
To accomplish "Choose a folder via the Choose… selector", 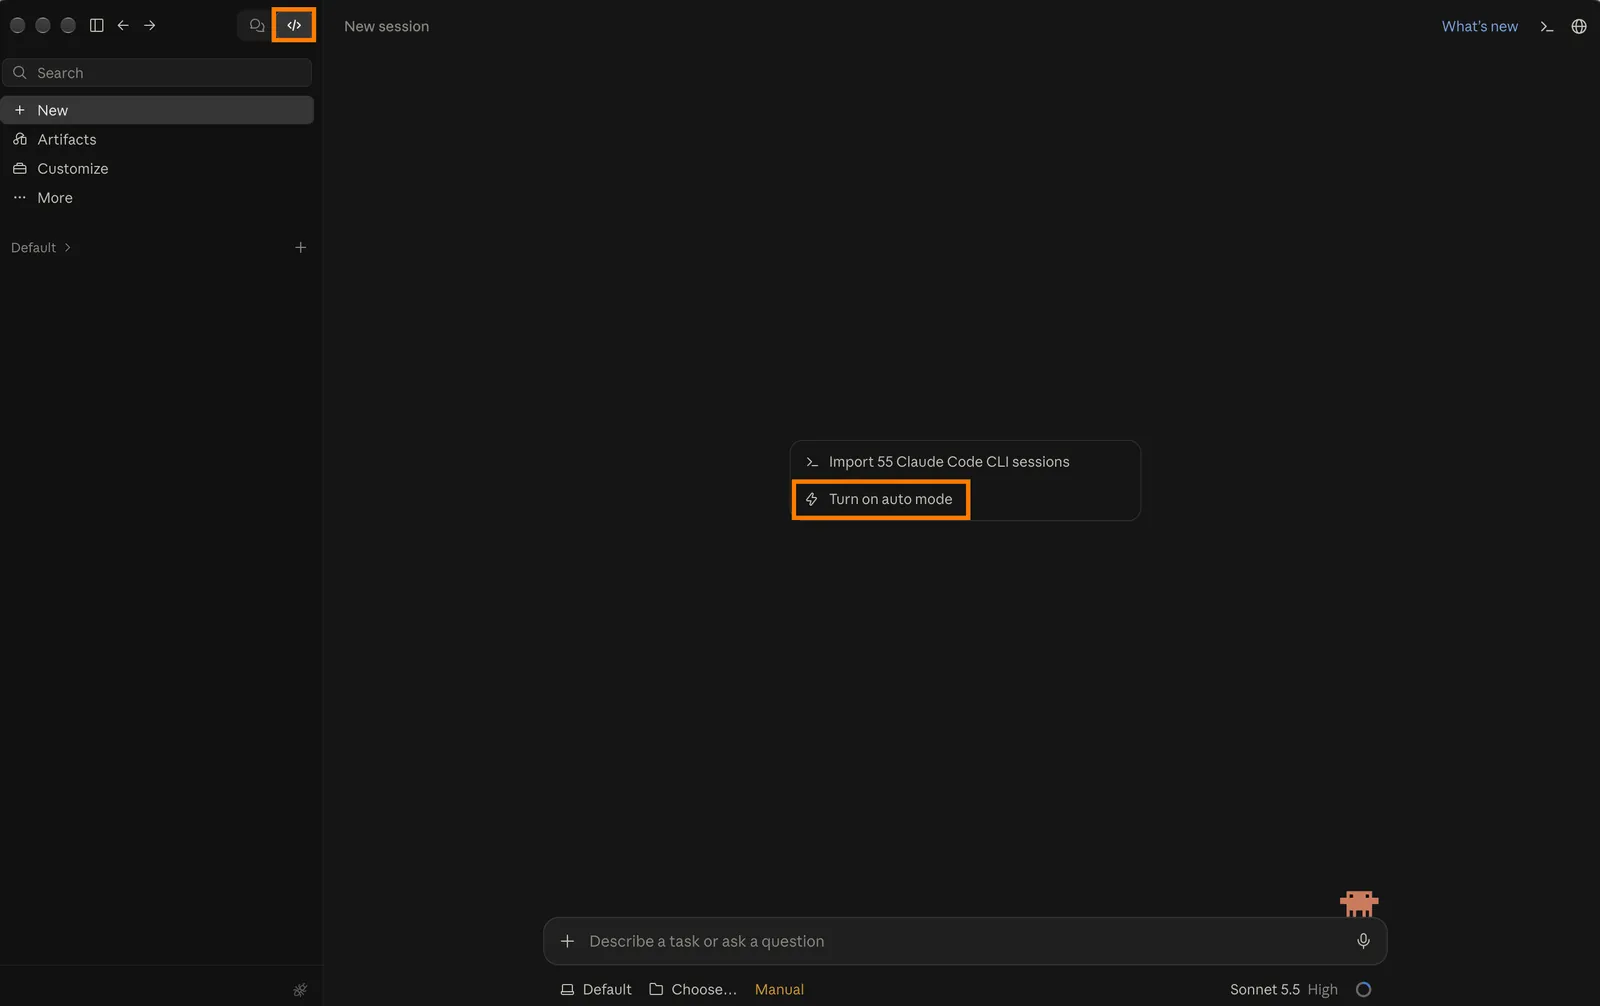I will point(693,990).
